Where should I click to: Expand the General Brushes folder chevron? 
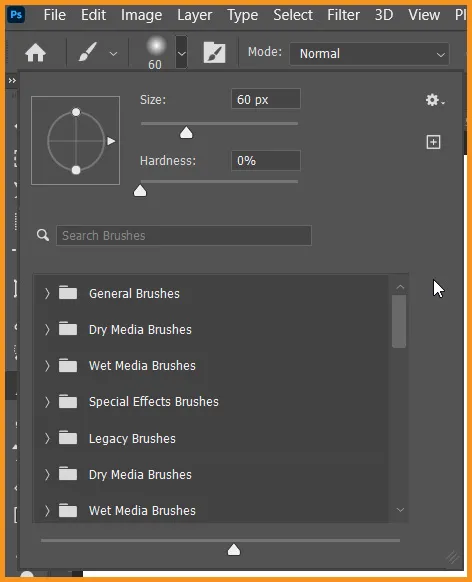click(47, 294)
